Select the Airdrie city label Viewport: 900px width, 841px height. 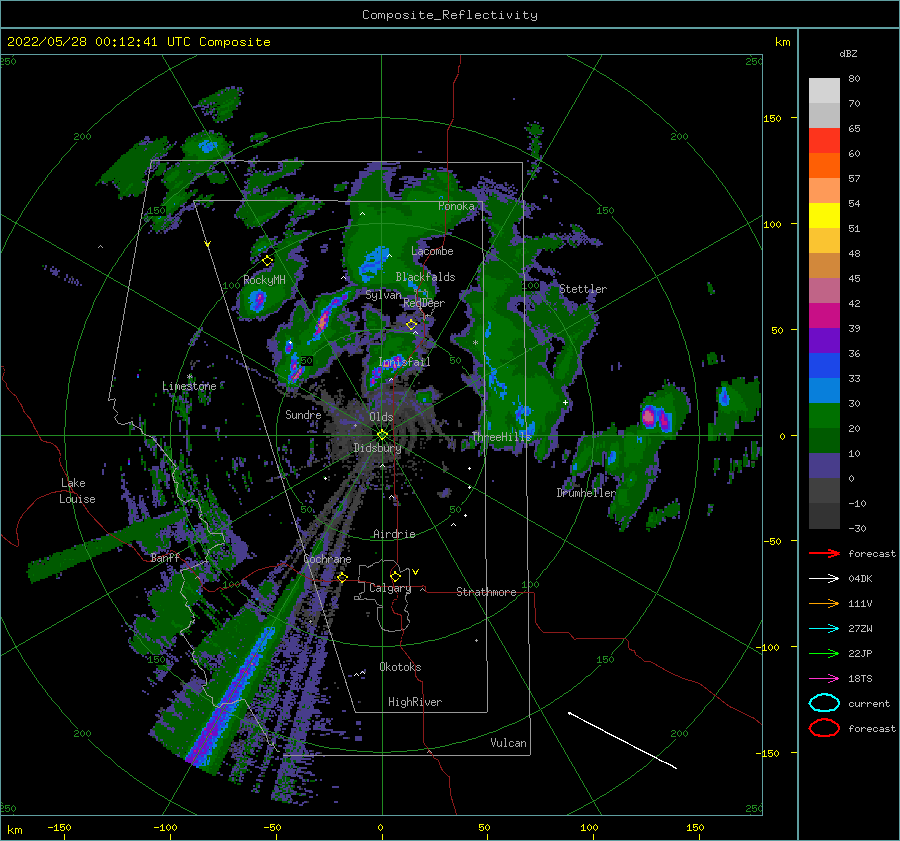coord(394,534)
